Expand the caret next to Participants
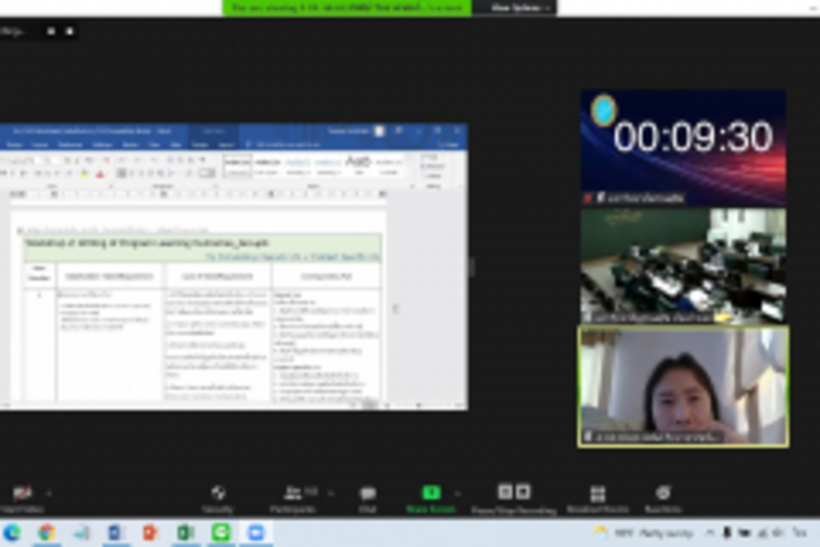Screen dimensions: 820x547 pos(331,493)
